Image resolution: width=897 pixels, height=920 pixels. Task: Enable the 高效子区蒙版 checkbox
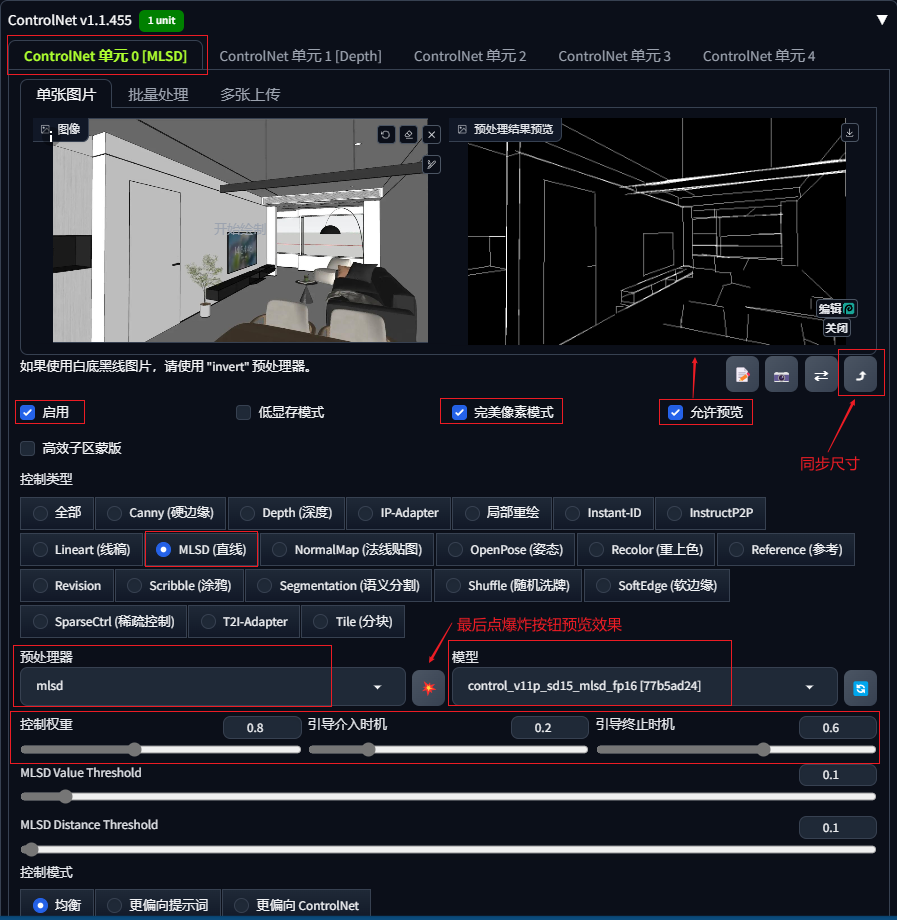point(28,448)
